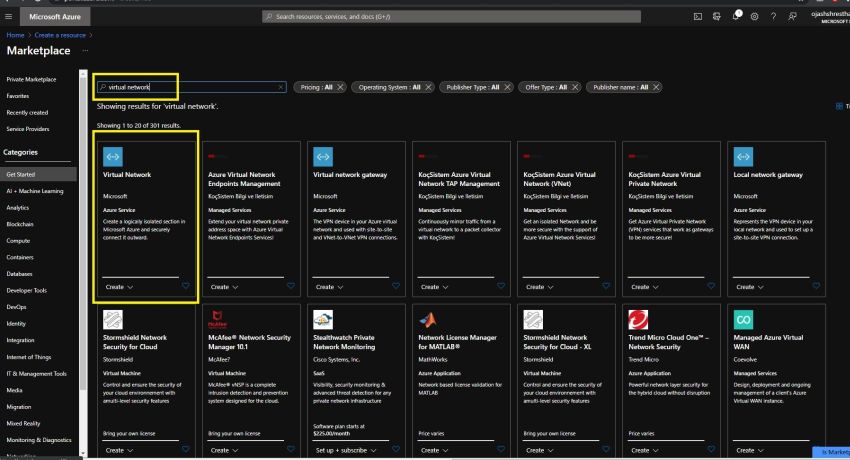Image resolution: width=850 pixels, height=460 pixels.
Task: Click the Network License Manager MATLAB logo
Action: point(428,320)
